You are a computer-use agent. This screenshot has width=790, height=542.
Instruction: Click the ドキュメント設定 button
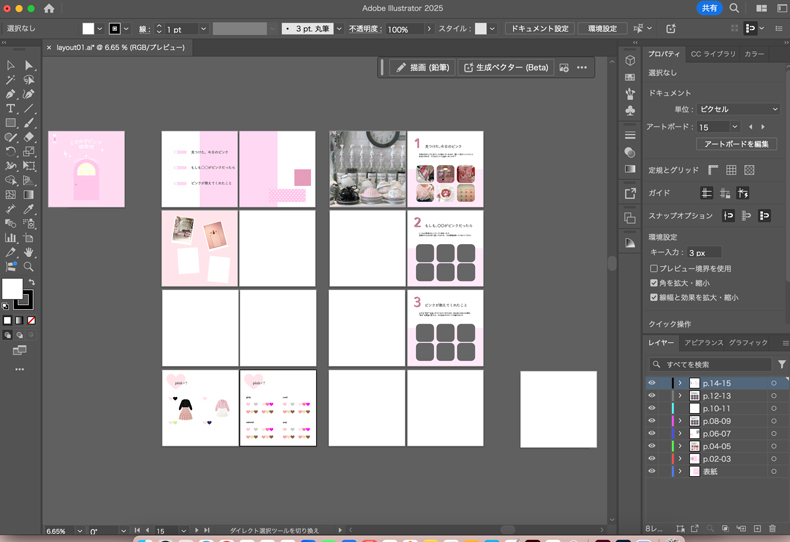539,29
